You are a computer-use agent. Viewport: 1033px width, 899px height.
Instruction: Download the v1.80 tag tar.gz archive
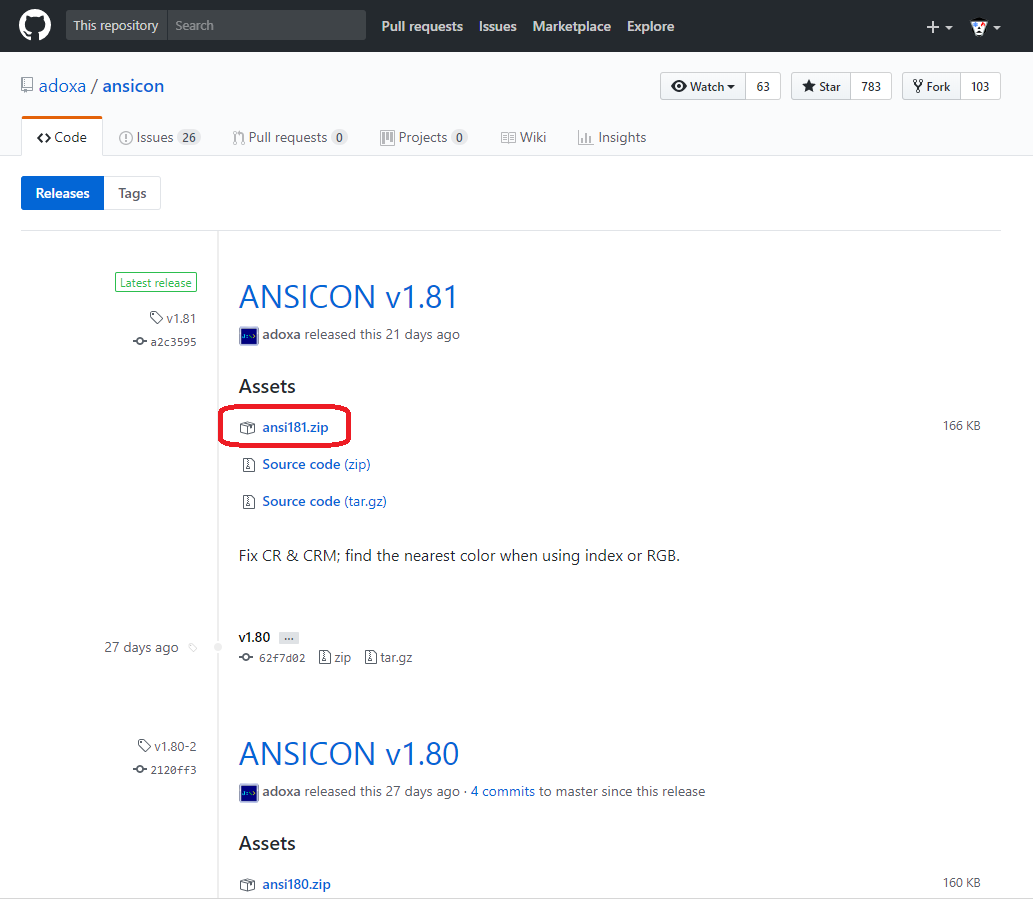coord(389,657)
